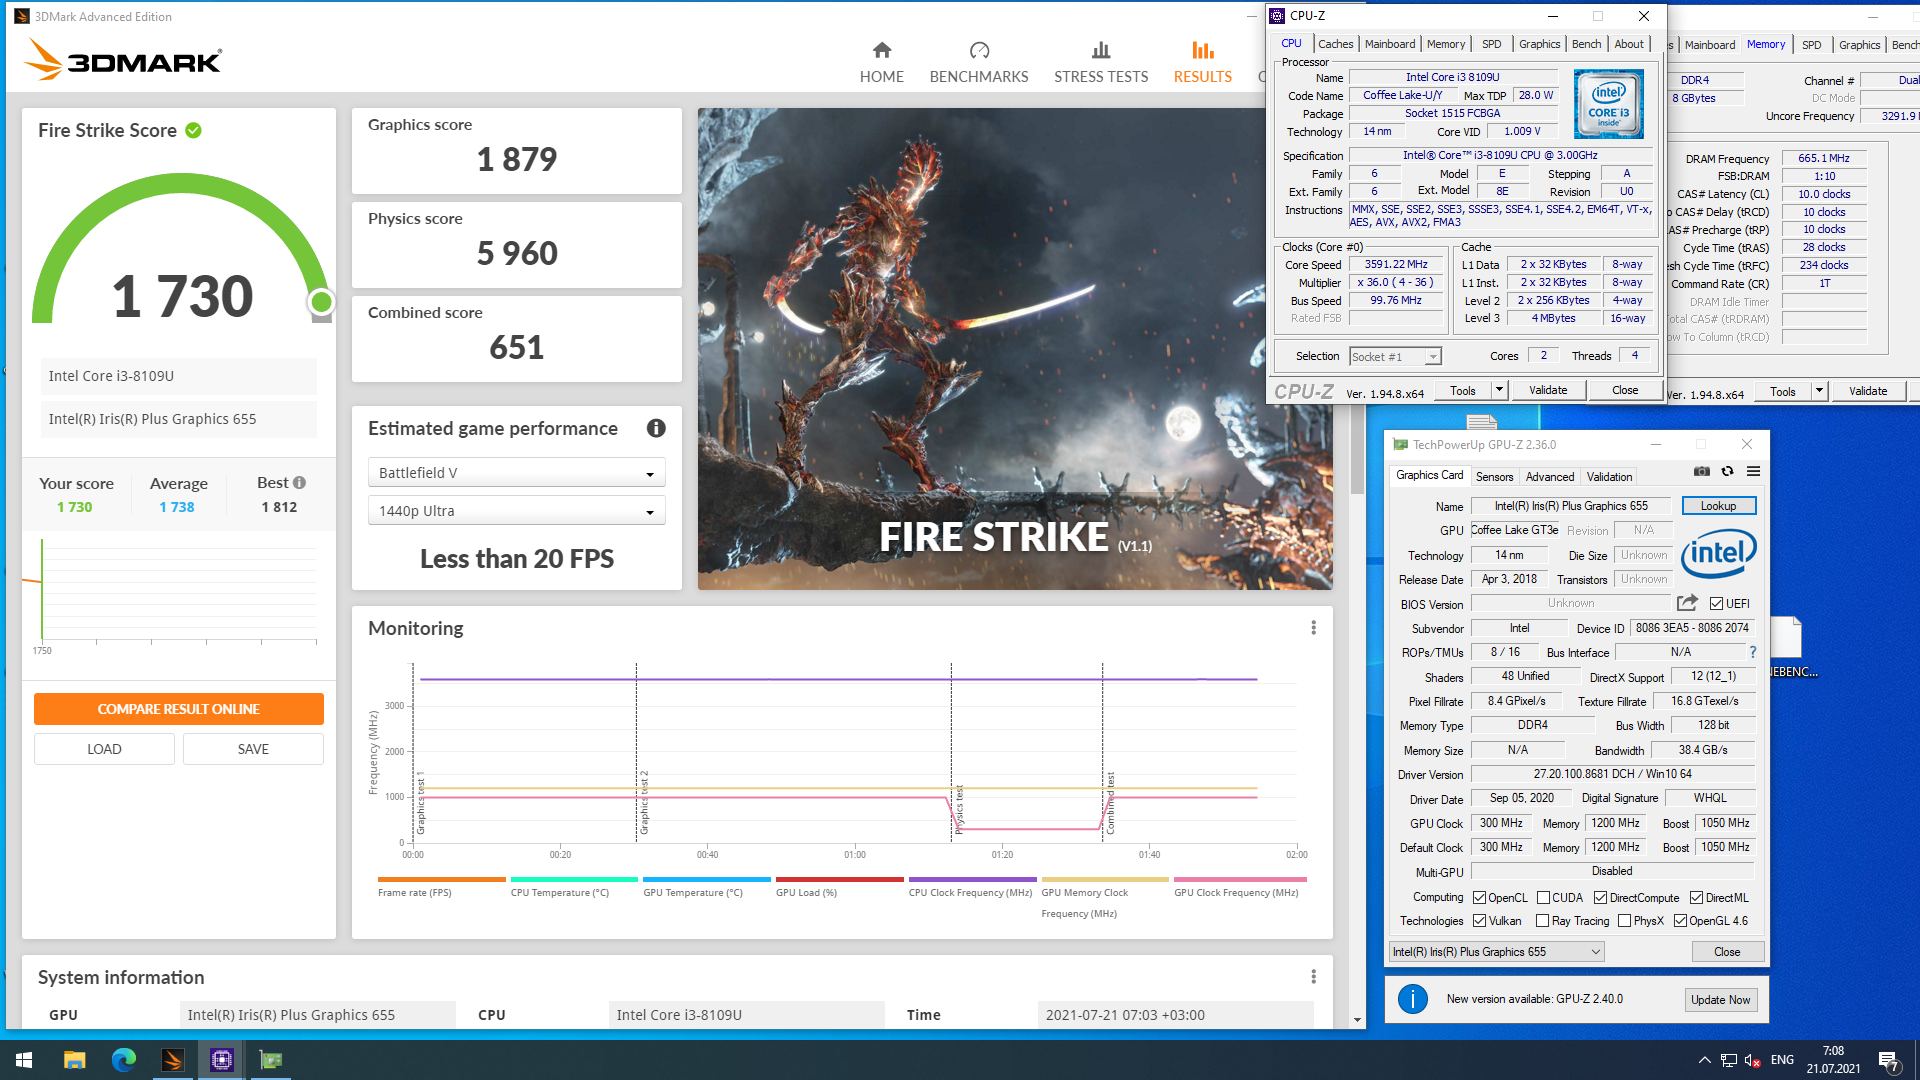Click GPU-Z BIOS export share icon
Image resolution: width=1920 pixels, height=1080 pixels.
click(1687, 603)
